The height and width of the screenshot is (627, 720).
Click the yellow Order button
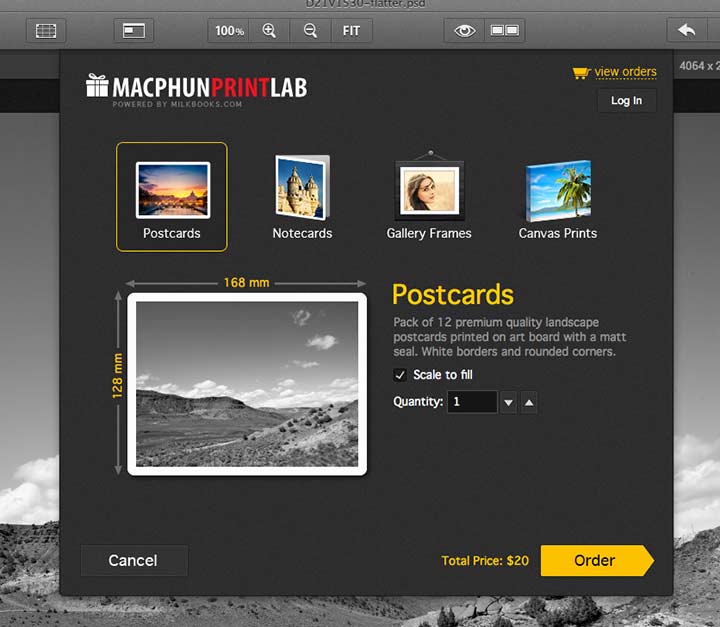click(597, 560)
